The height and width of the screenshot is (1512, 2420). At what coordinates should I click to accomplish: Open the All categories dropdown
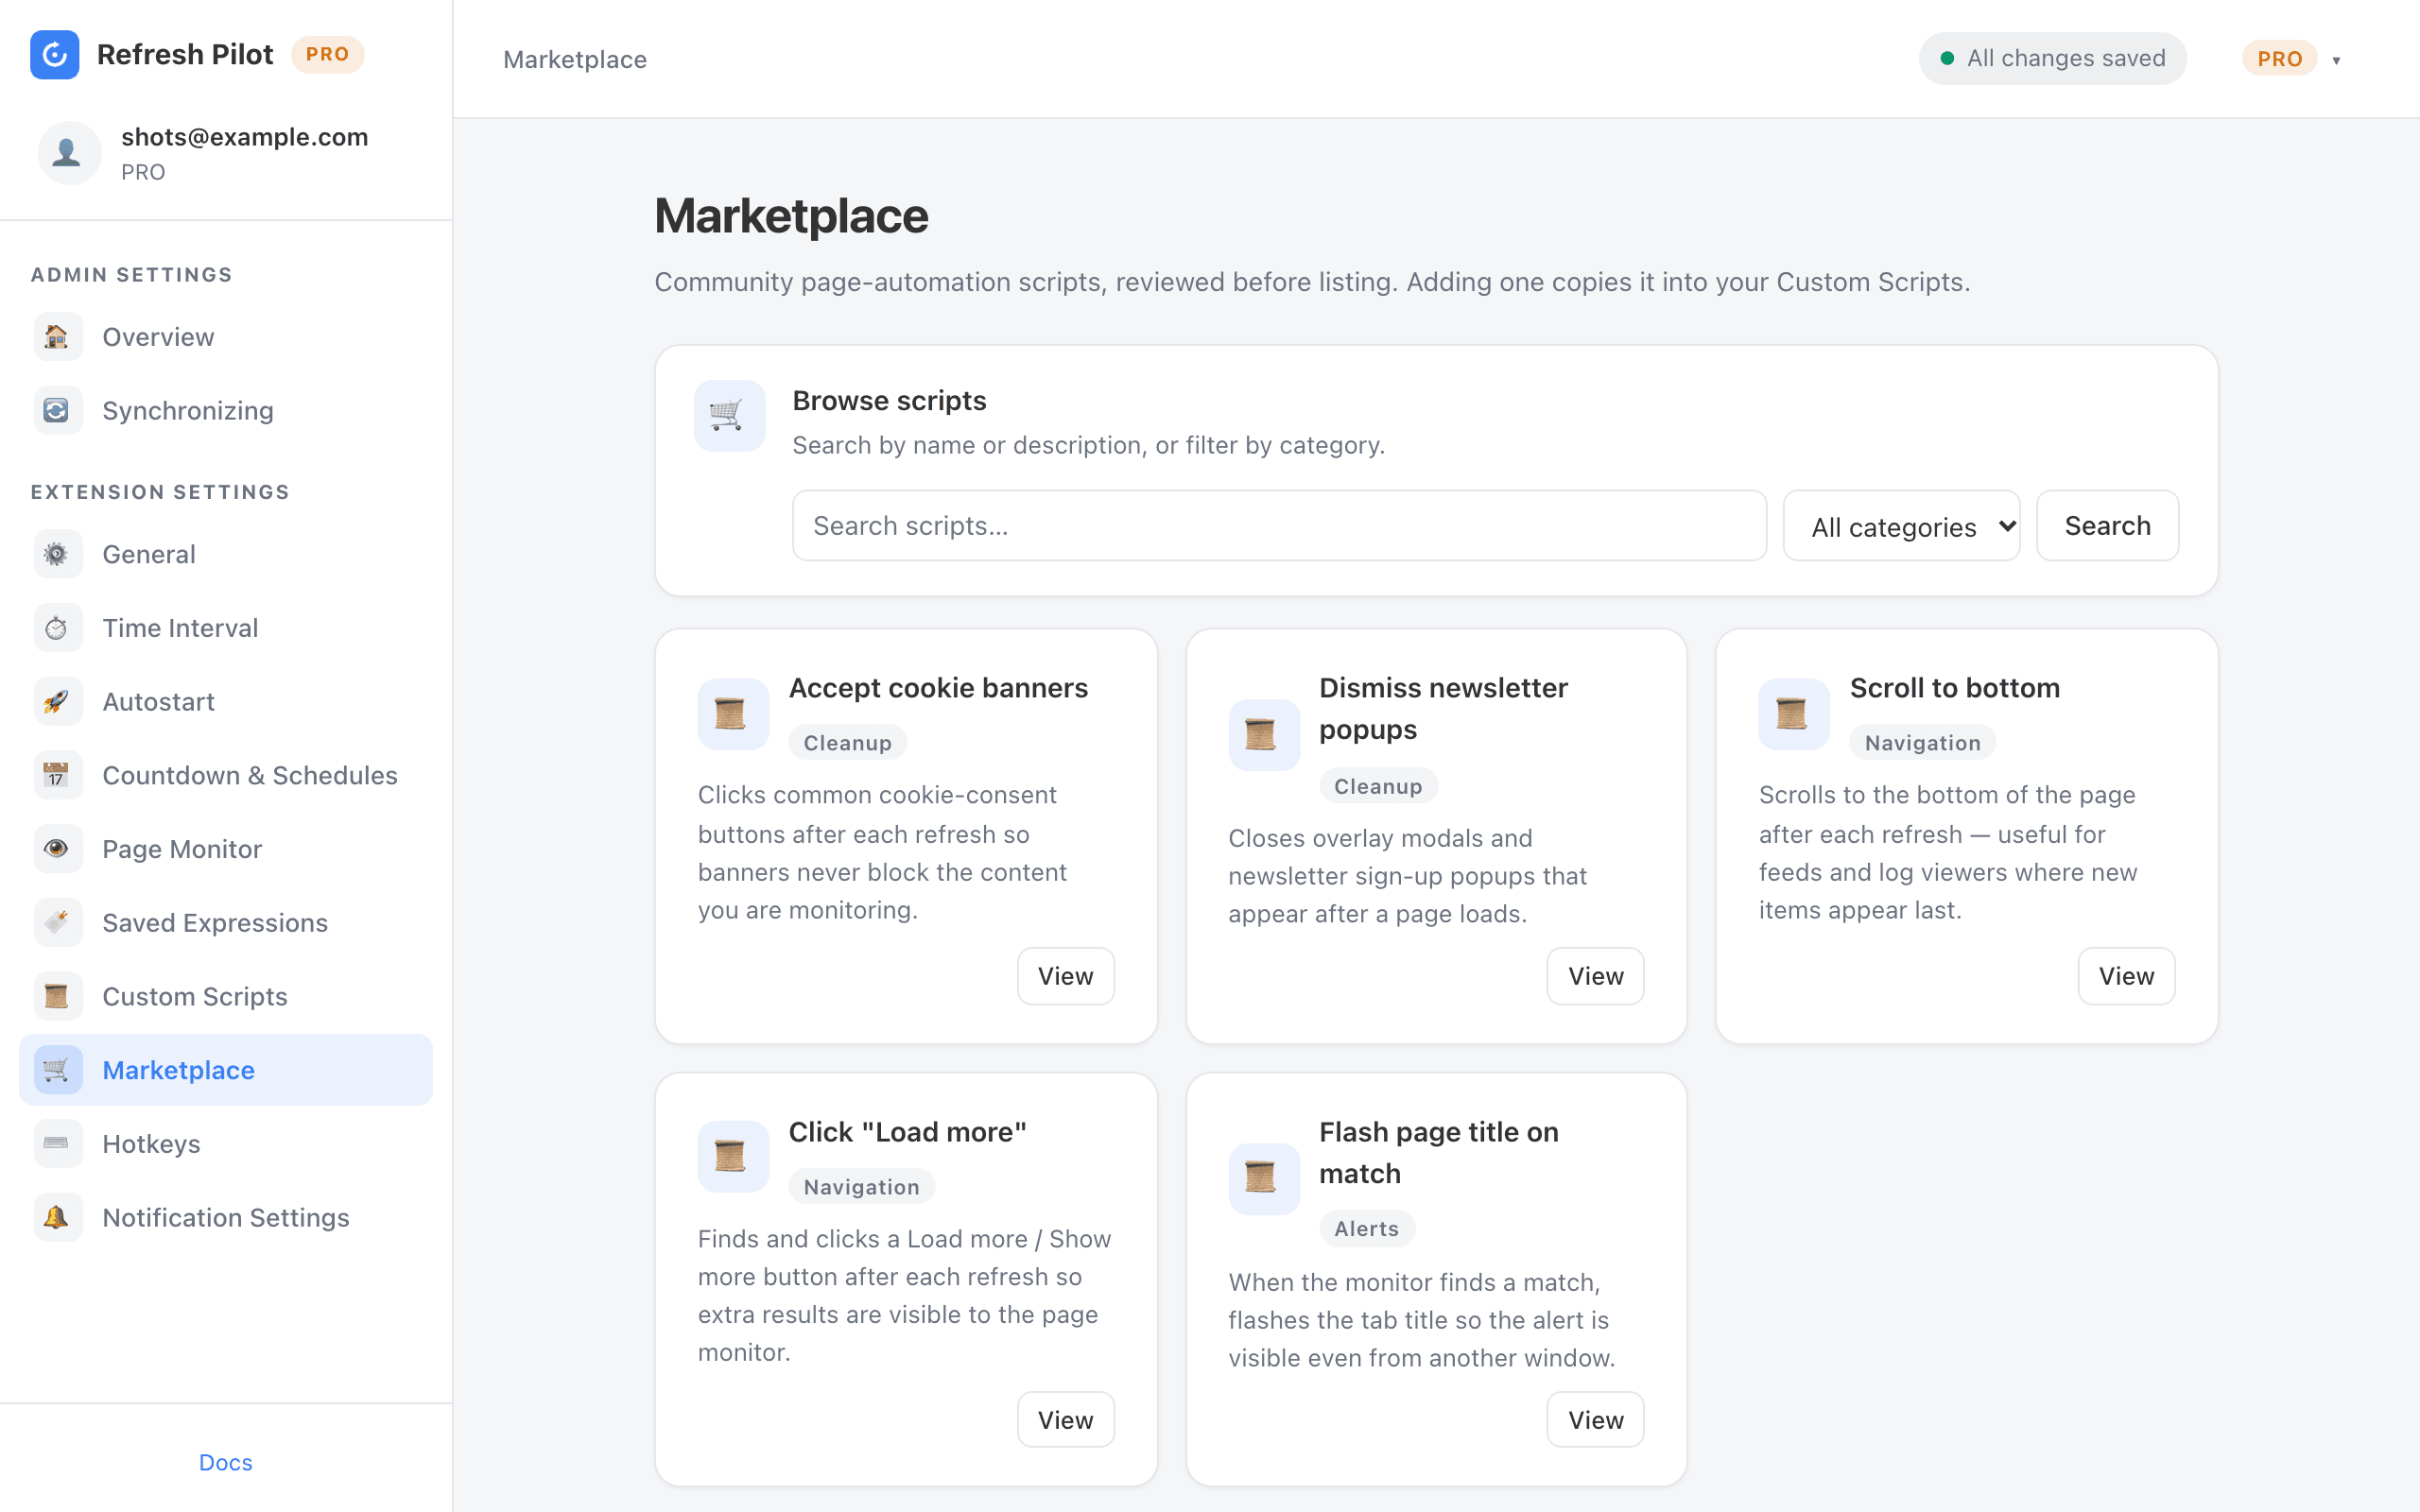point(1901,526)
